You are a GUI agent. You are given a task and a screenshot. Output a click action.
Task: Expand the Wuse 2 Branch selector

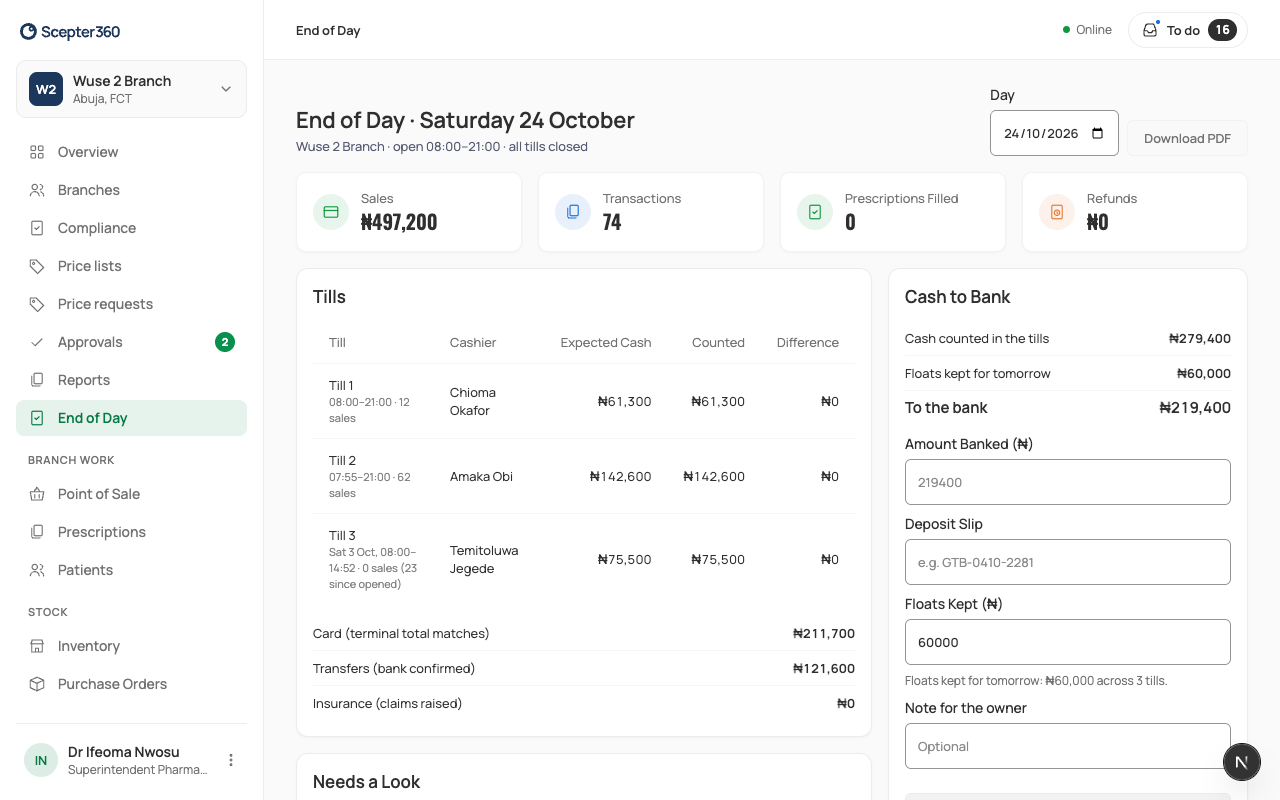click(x=131, y=89)
